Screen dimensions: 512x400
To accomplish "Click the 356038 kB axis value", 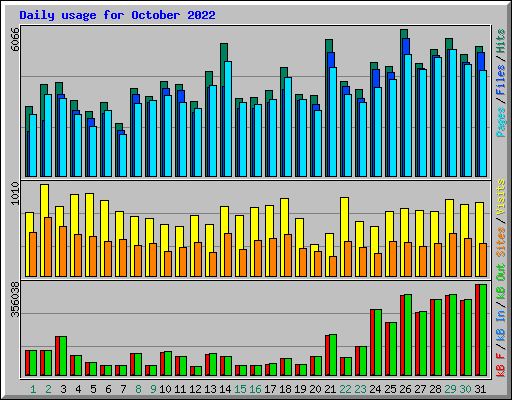I will click(x=15, y=299).
